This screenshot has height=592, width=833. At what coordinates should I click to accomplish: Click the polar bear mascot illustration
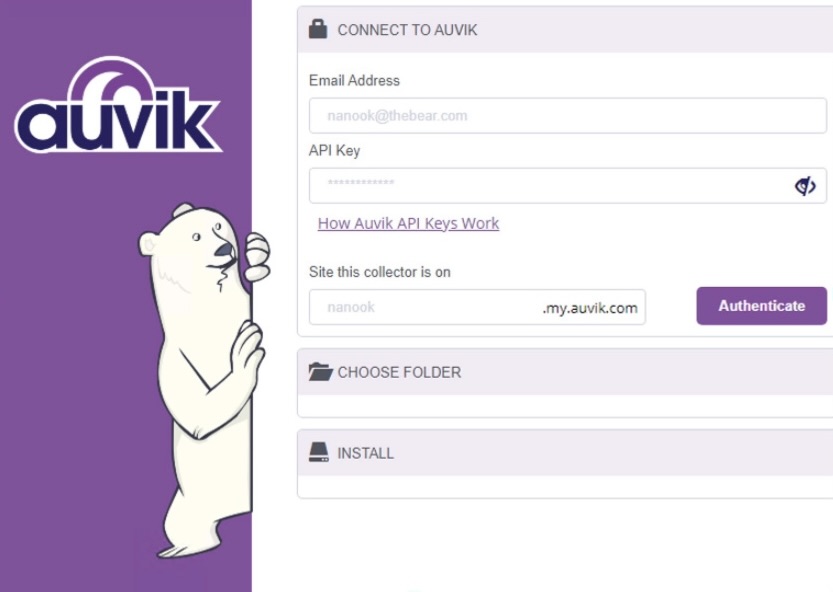click(x=205, y=380)
